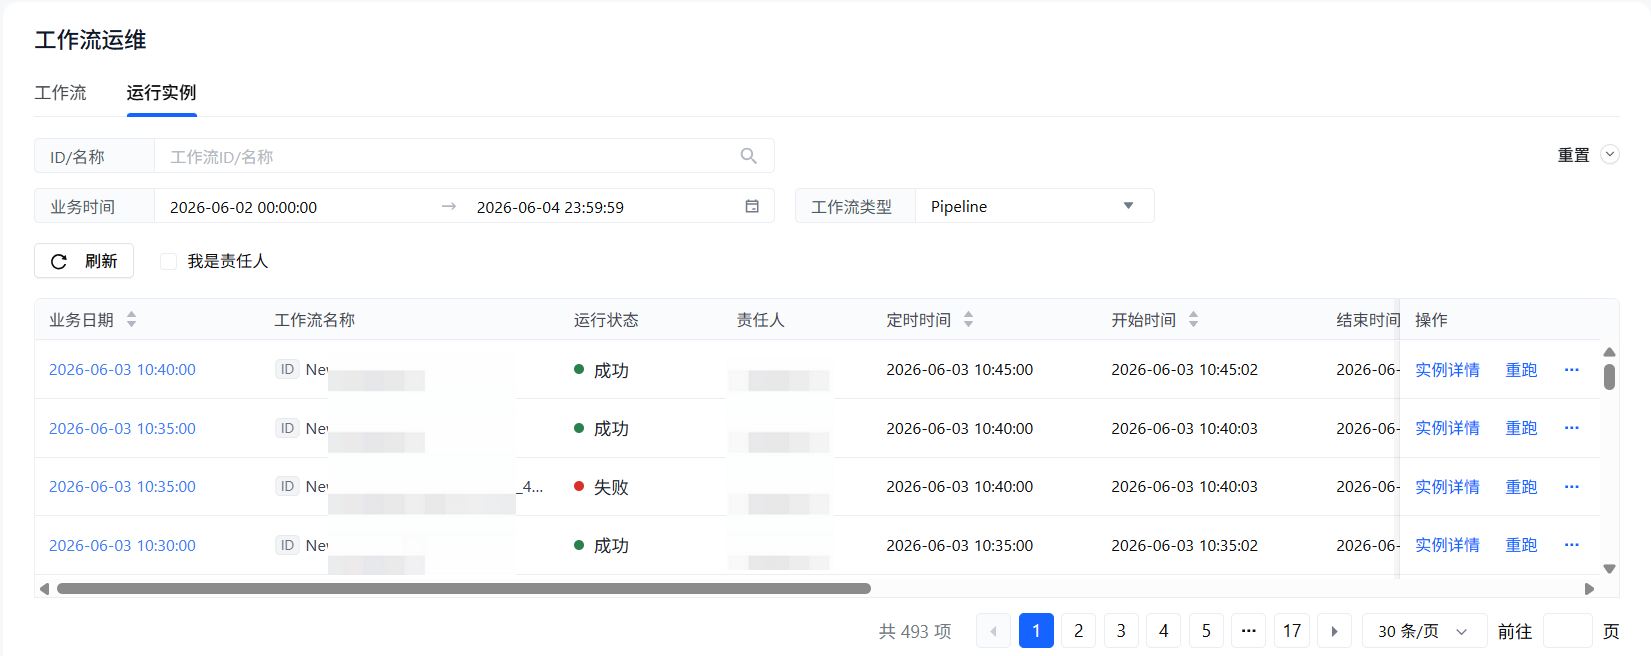Image resolution: width=1651 pixels, height=656 pixels.
Task: Toggle 我是责任人 checkbox
Action: tap(168, 261)
